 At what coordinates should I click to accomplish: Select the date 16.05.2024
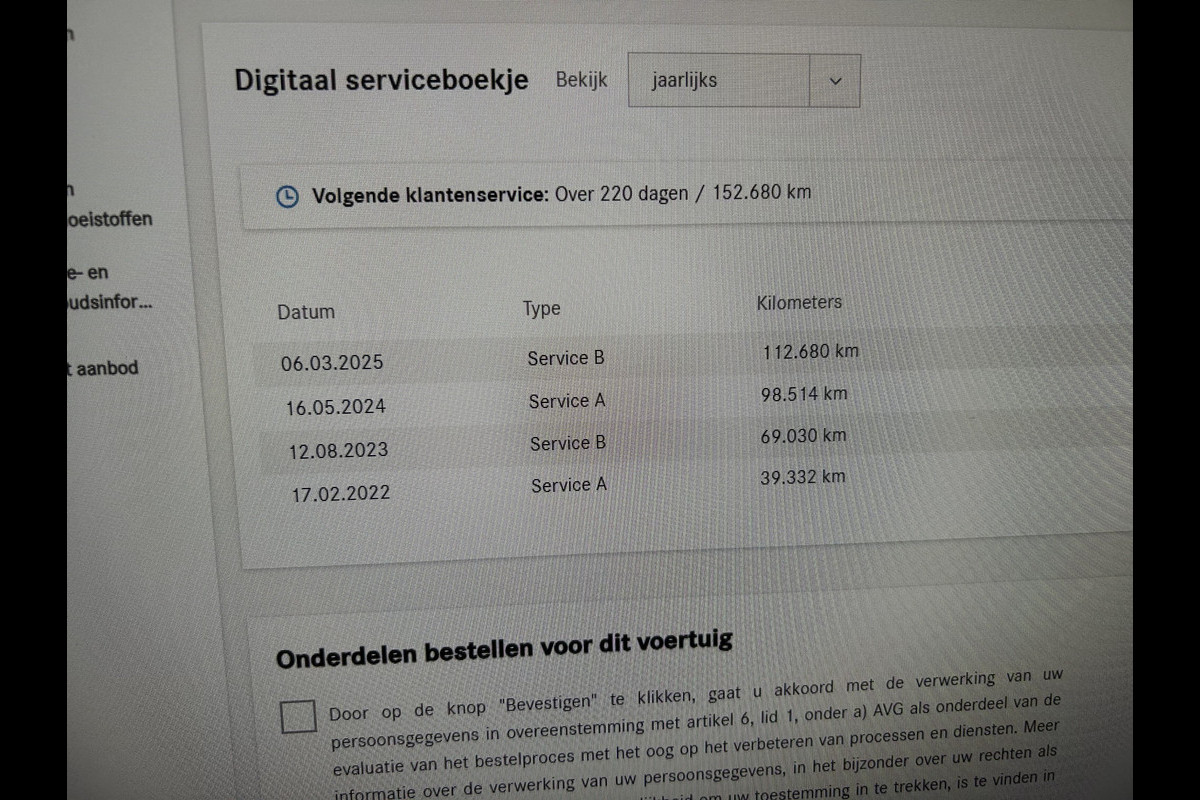point(336,407)
